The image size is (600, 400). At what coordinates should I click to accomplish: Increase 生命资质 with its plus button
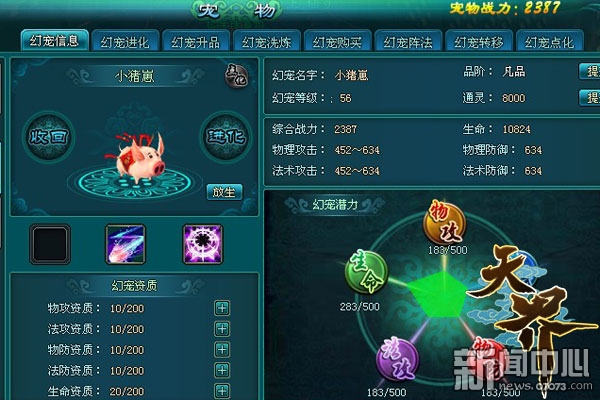(222, 391)
